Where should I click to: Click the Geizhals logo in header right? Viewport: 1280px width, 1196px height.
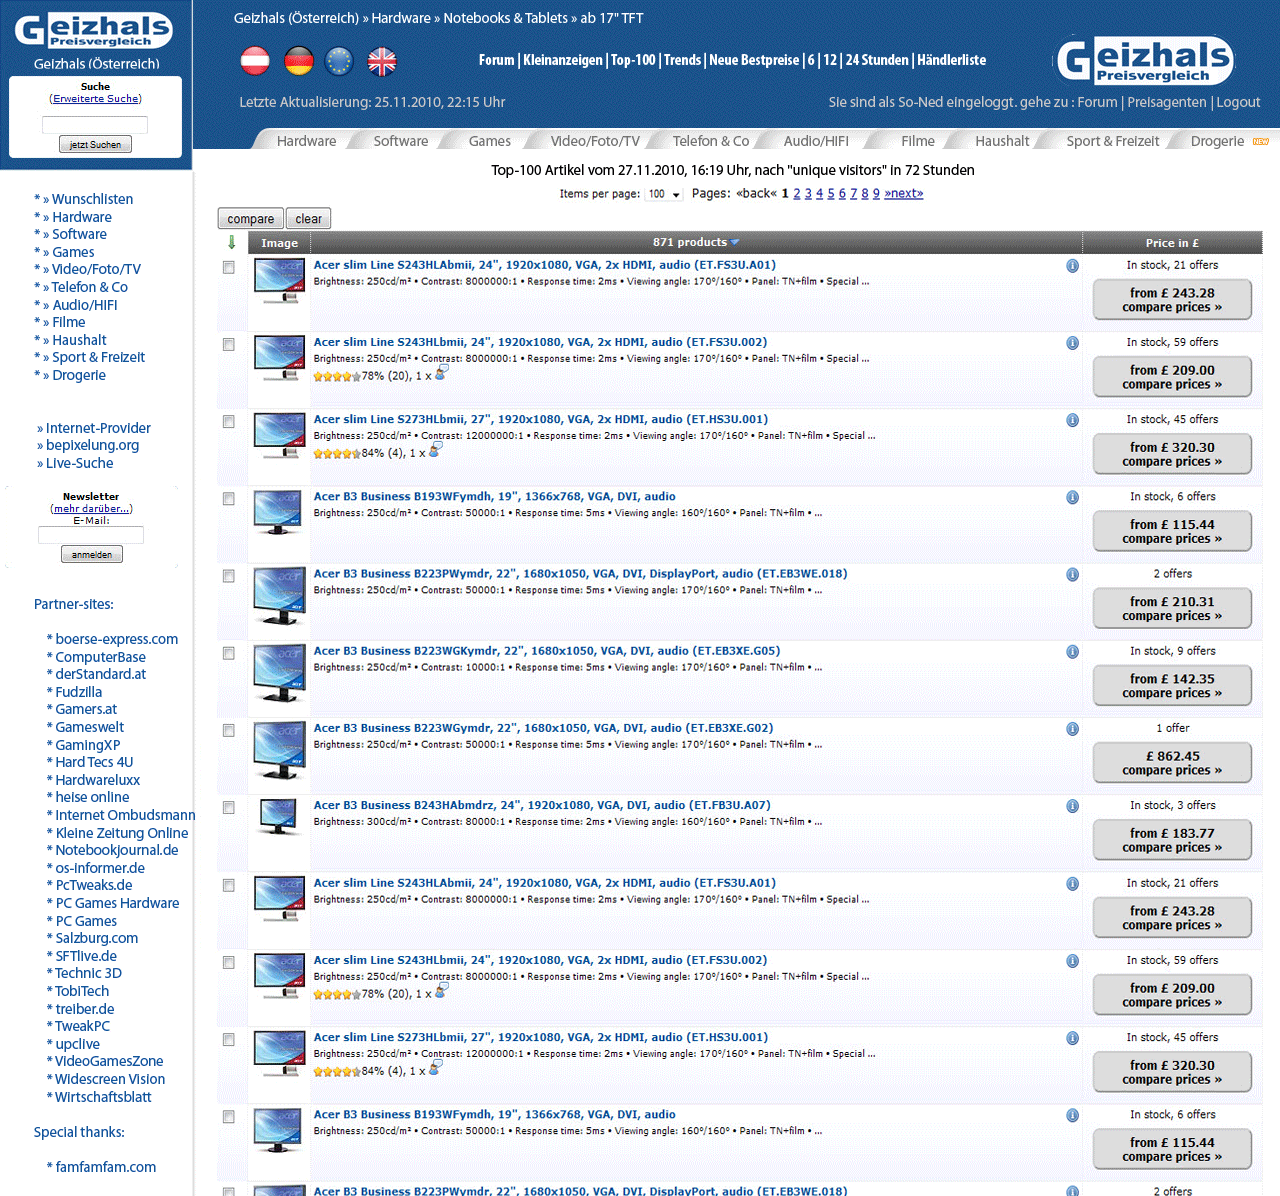point(1146,60)
